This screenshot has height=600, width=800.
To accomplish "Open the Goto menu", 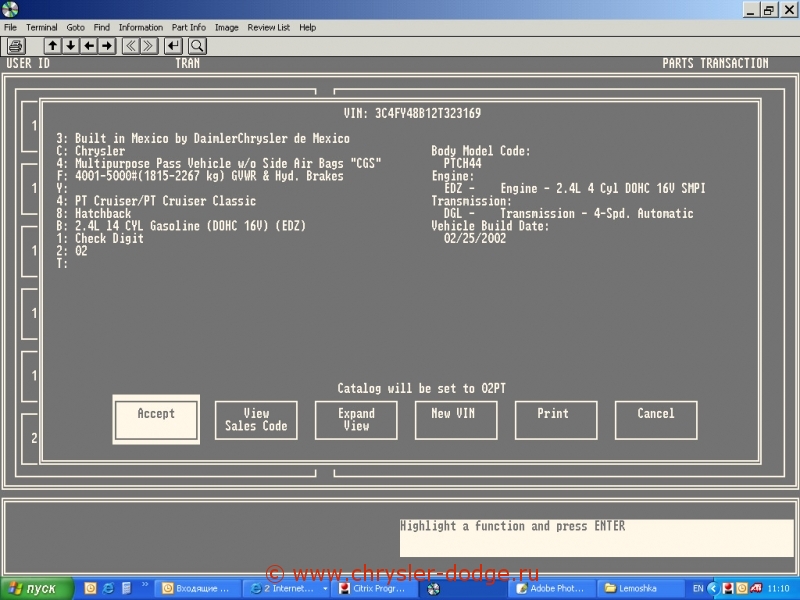I will click(x=76, y=28).
